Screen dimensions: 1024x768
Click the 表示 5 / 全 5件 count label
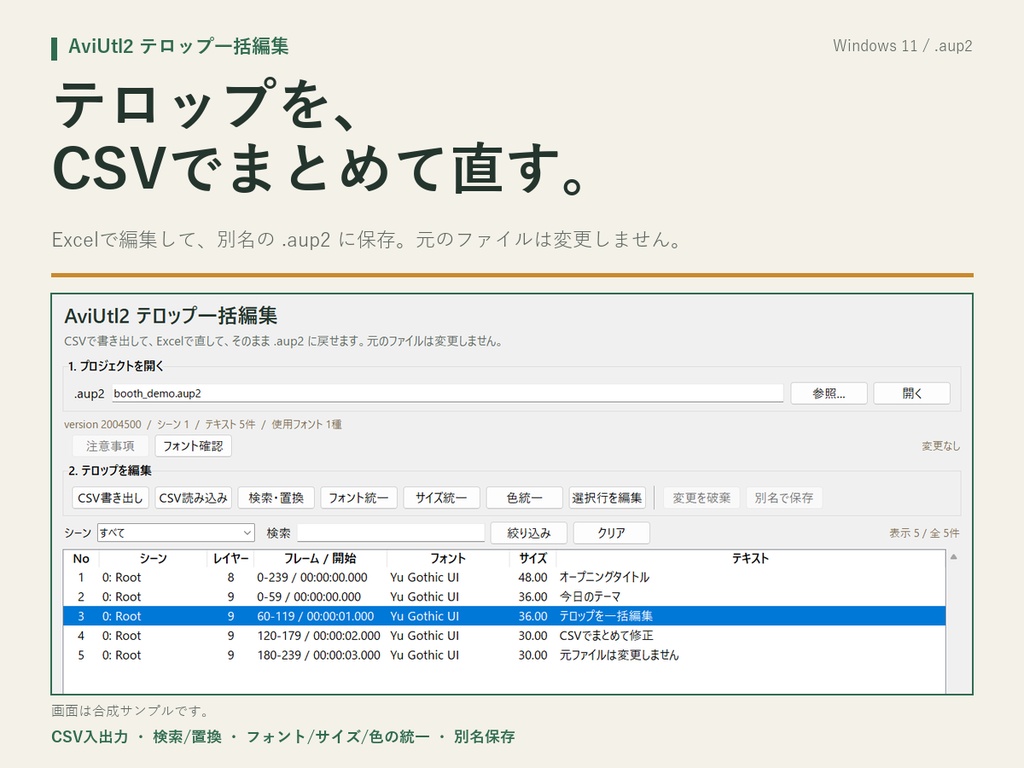click(924, 533)
